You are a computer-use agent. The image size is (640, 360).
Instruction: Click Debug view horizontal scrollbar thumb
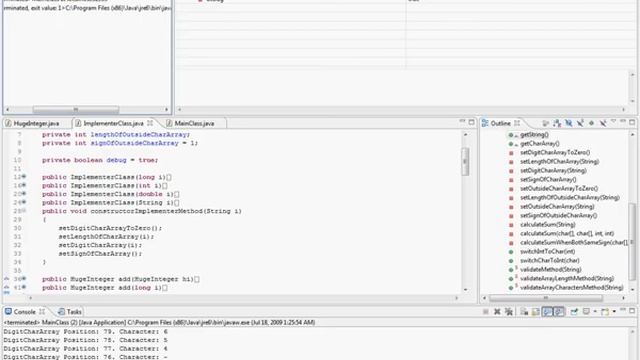click(x=76, y=109)
